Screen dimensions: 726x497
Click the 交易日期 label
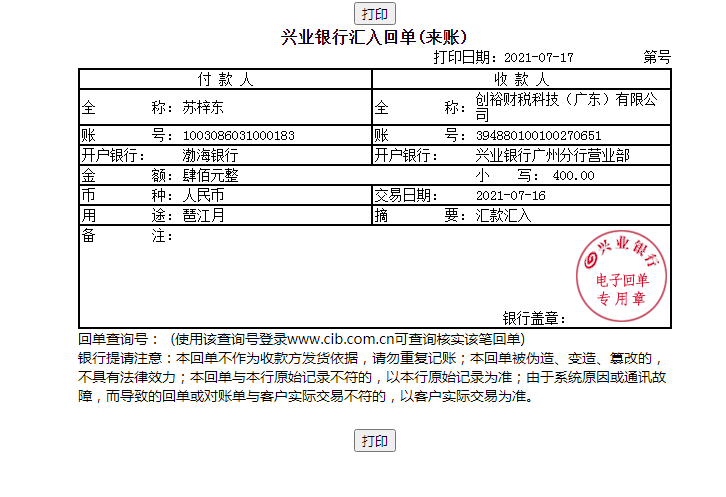point(406,195)
